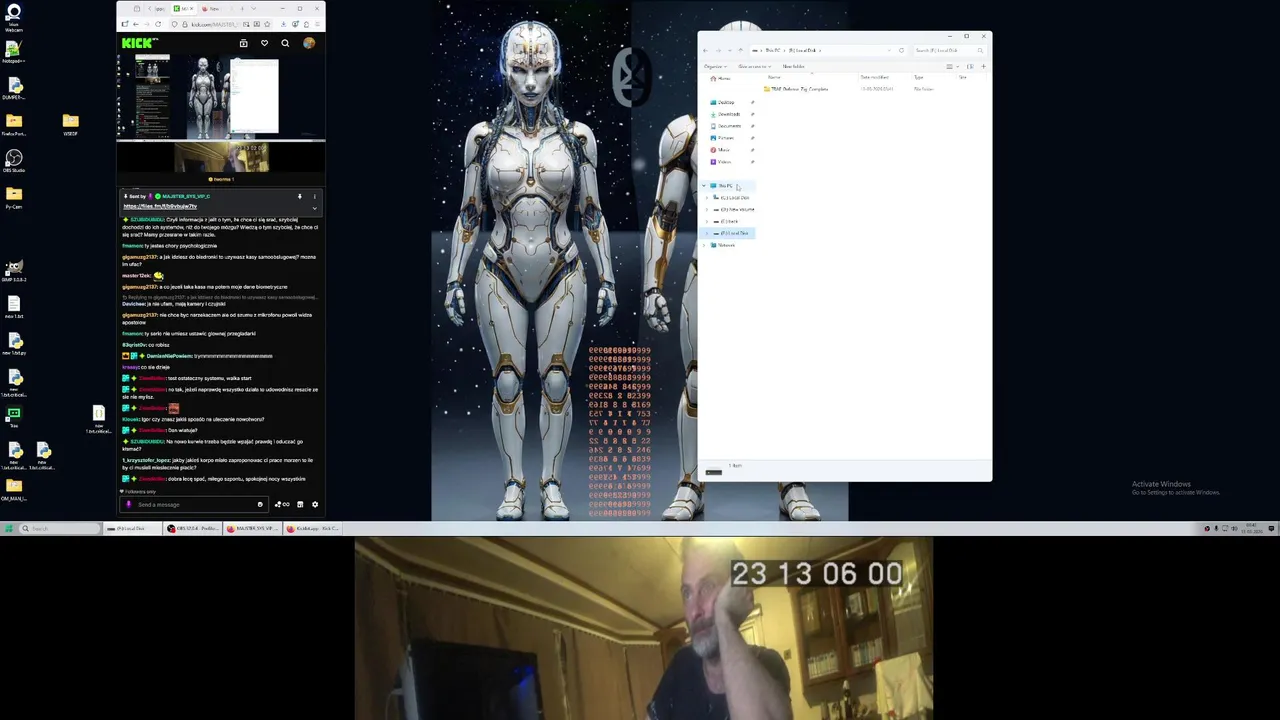The height and width of the screenshot is (720, 1280).
Task: Click in the Windows taskbar search box
Action: click(x=62, y=528)
